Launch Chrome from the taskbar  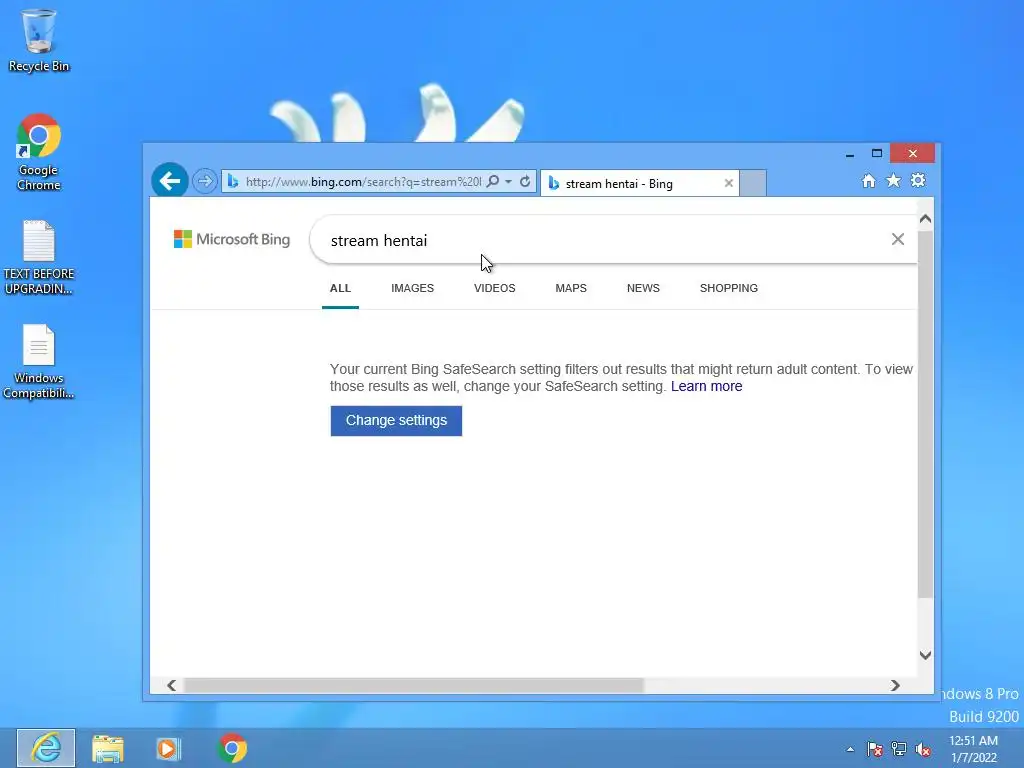coord(232,748)
